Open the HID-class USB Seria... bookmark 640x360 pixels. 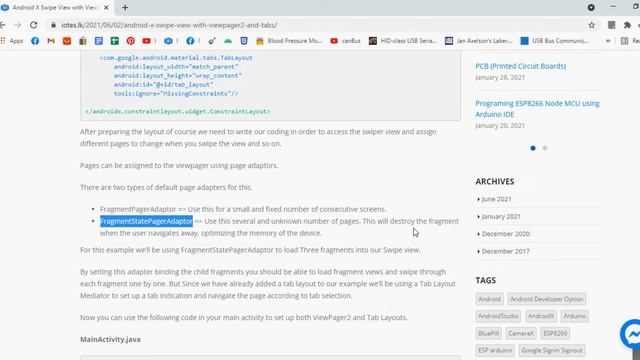click(402, 41)
